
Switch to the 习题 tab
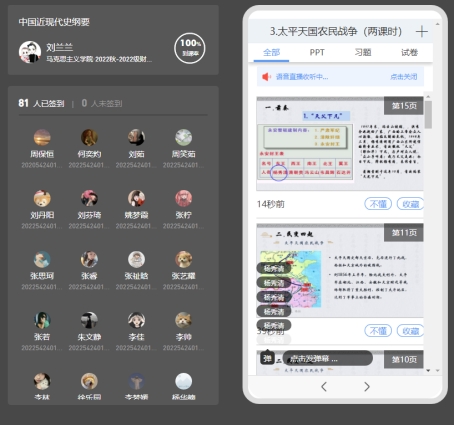[x=363, y=52]
